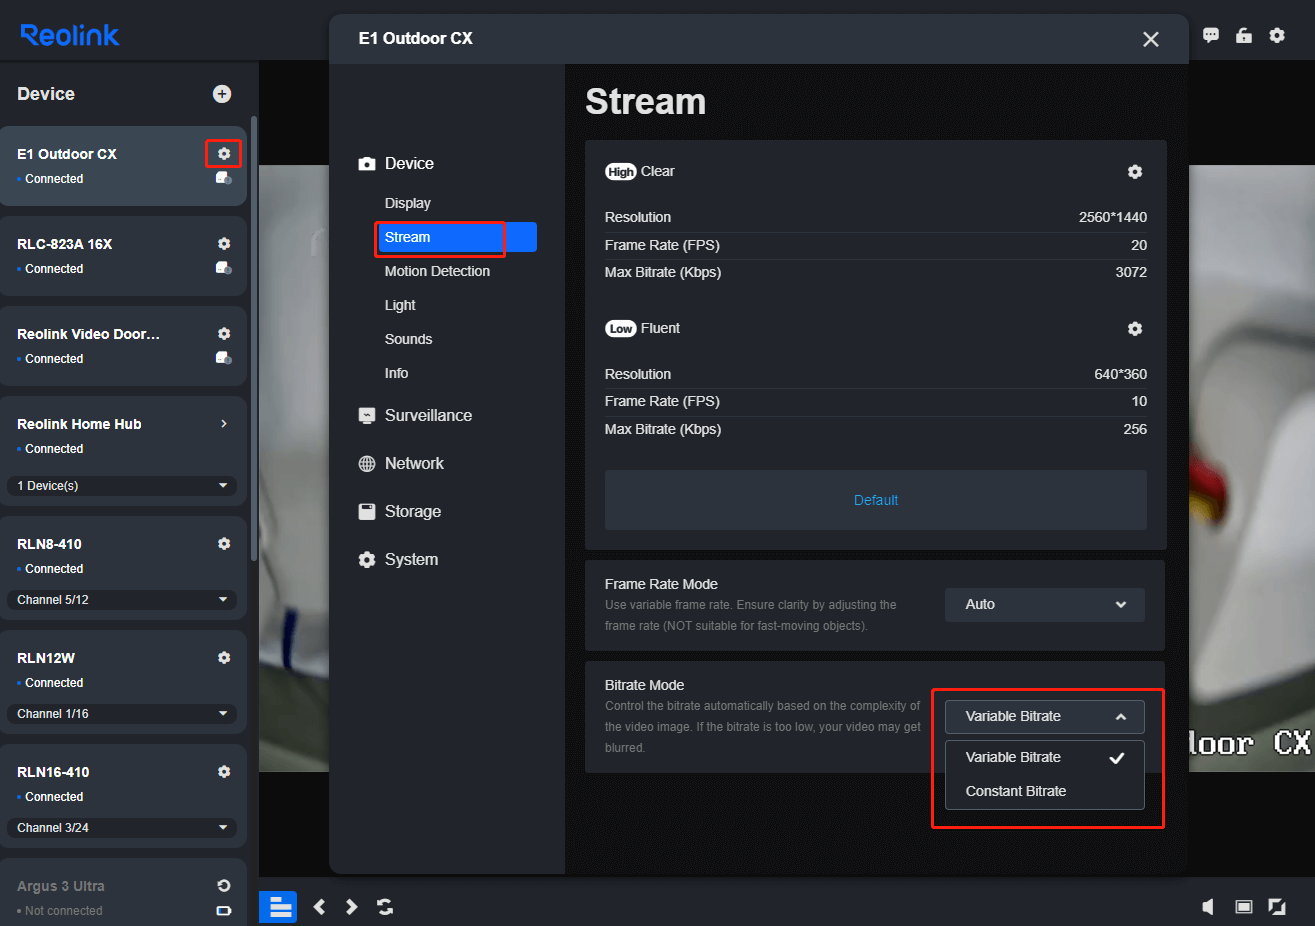Select the RLN8-410 device card
Screen dimensions: 1315x926
click(123, 568)
